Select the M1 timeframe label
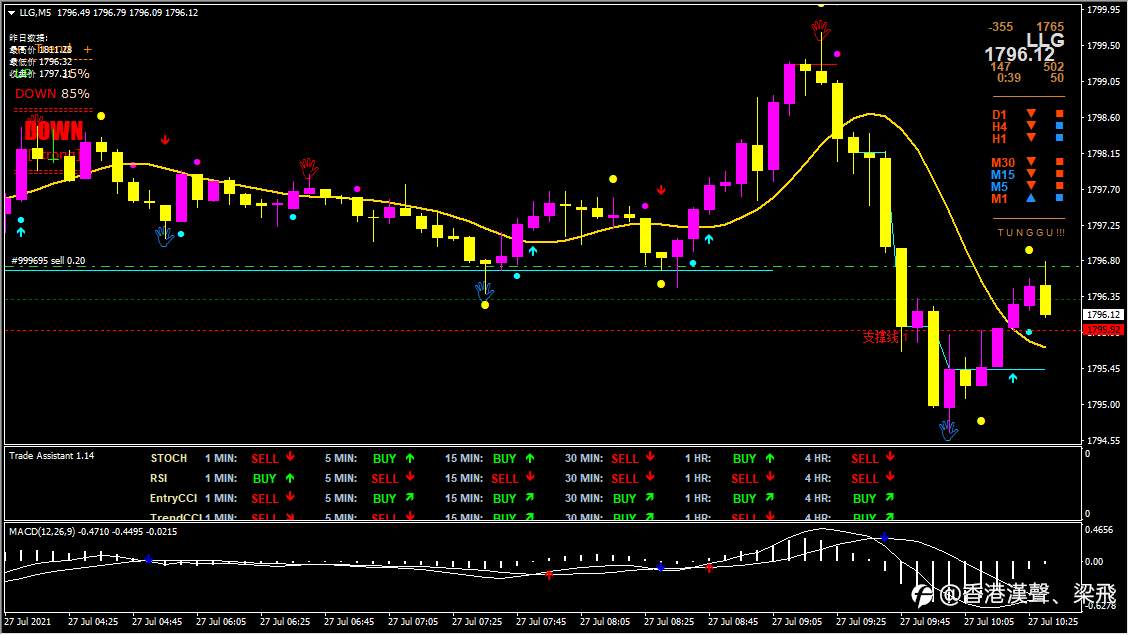The width and height of the screenshot is (1129, 635). (x=999, y=199)
